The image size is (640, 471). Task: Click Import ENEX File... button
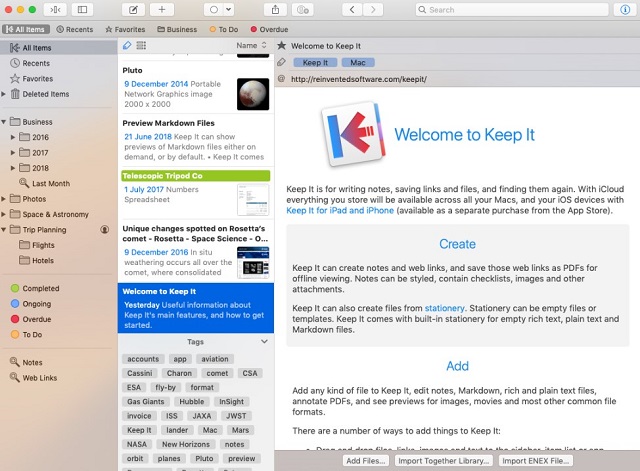click(536, 461)
